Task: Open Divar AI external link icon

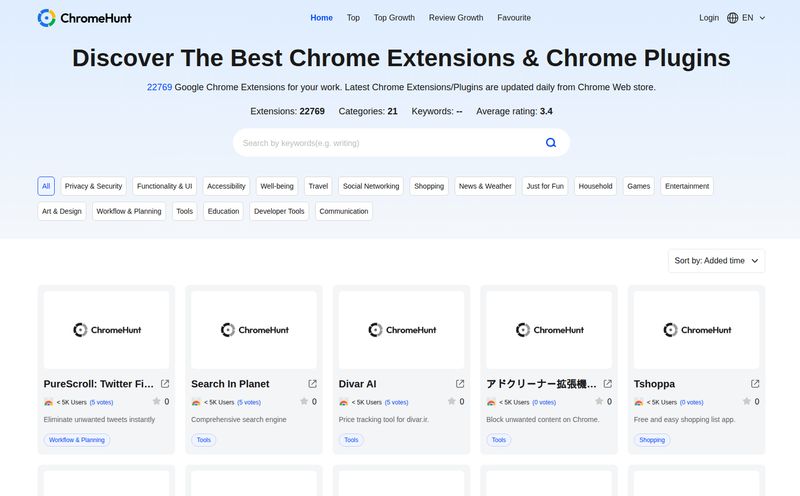Action: [x=460, y=384]
